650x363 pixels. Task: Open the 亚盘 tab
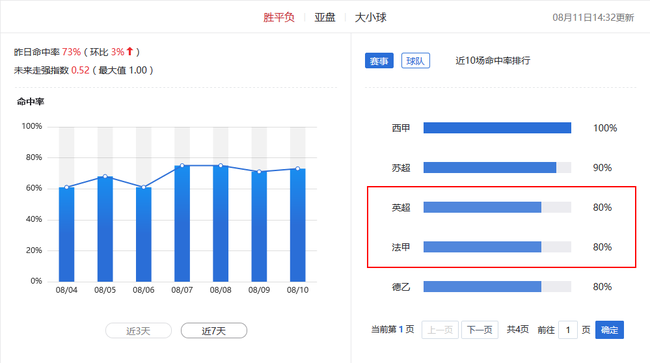(325, 17)
